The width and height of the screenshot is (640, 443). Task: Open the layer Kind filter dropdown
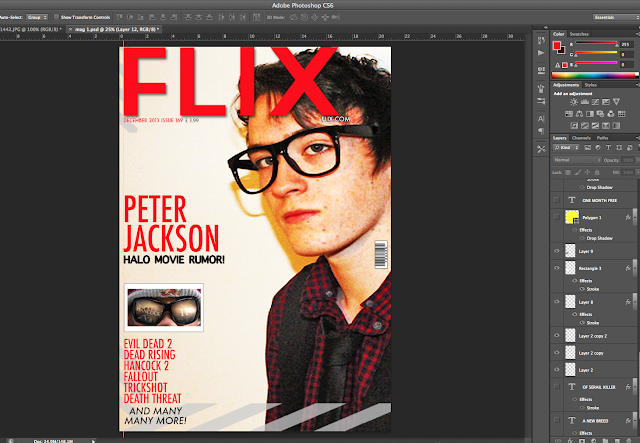tap(566, 147)
